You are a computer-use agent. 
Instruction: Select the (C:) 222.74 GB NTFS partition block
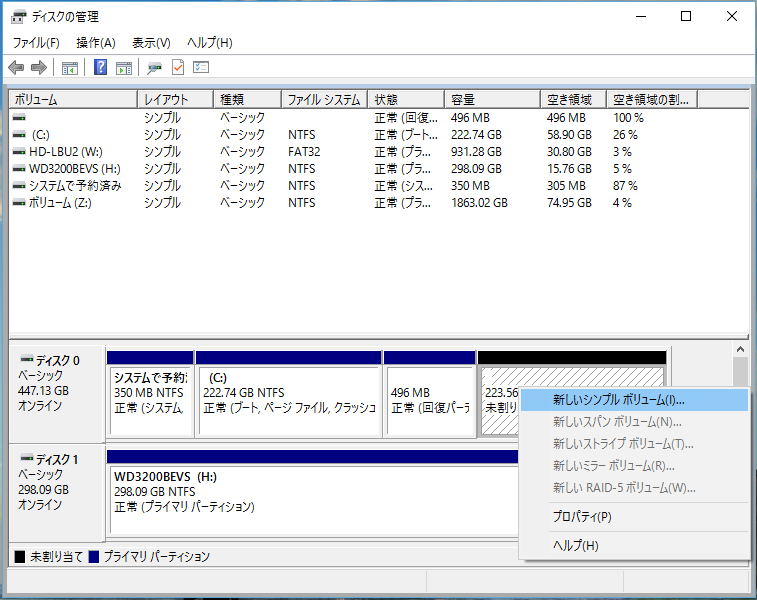(289, 394)
